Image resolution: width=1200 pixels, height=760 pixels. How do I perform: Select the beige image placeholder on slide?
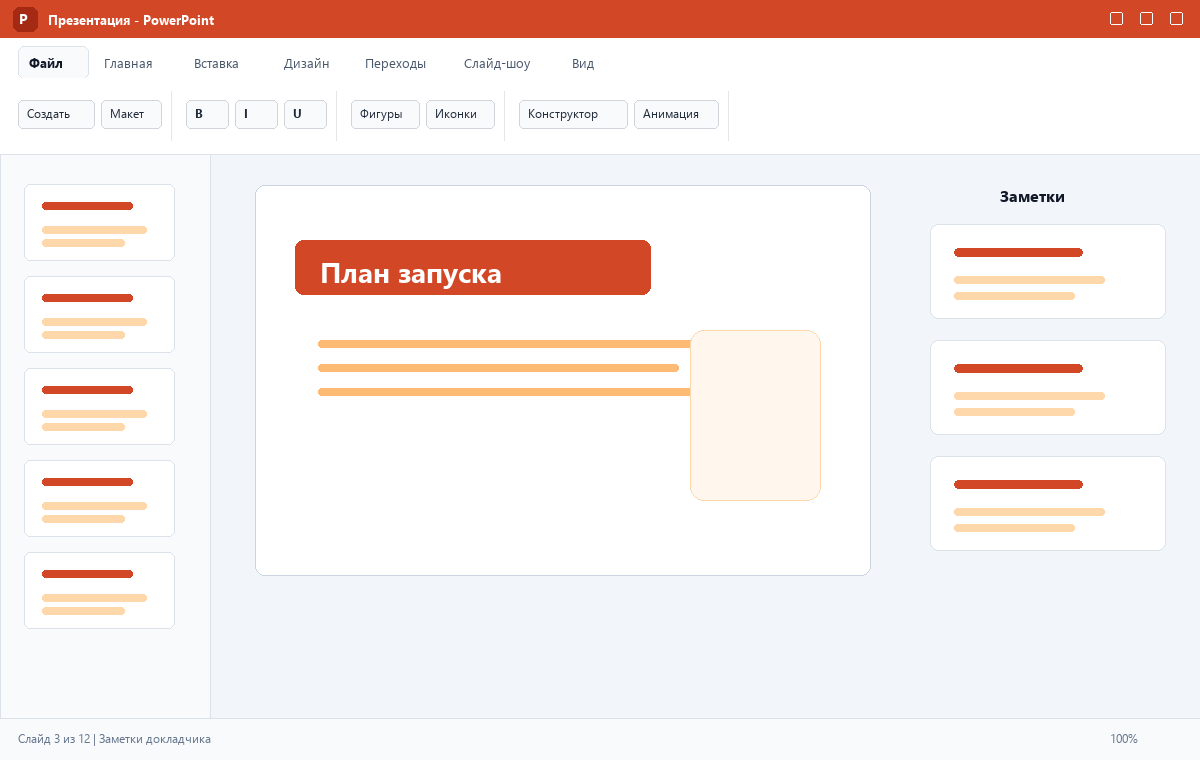click(755, 415)
